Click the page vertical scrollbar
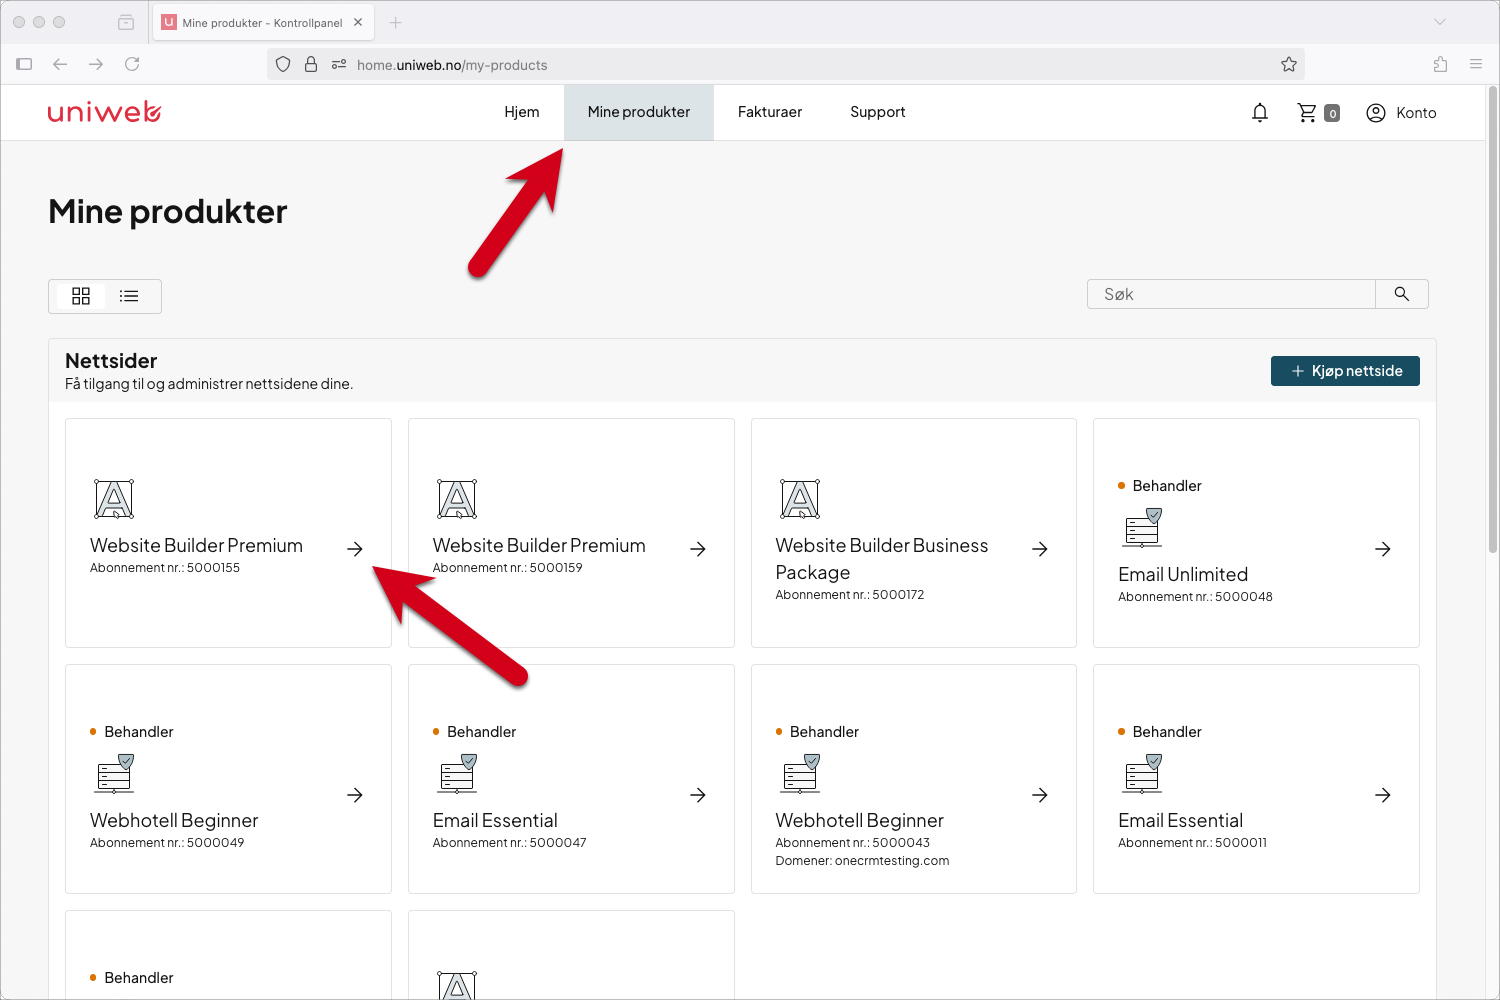Viewport: 1500px width, 1000px height. coord(1492,320)
